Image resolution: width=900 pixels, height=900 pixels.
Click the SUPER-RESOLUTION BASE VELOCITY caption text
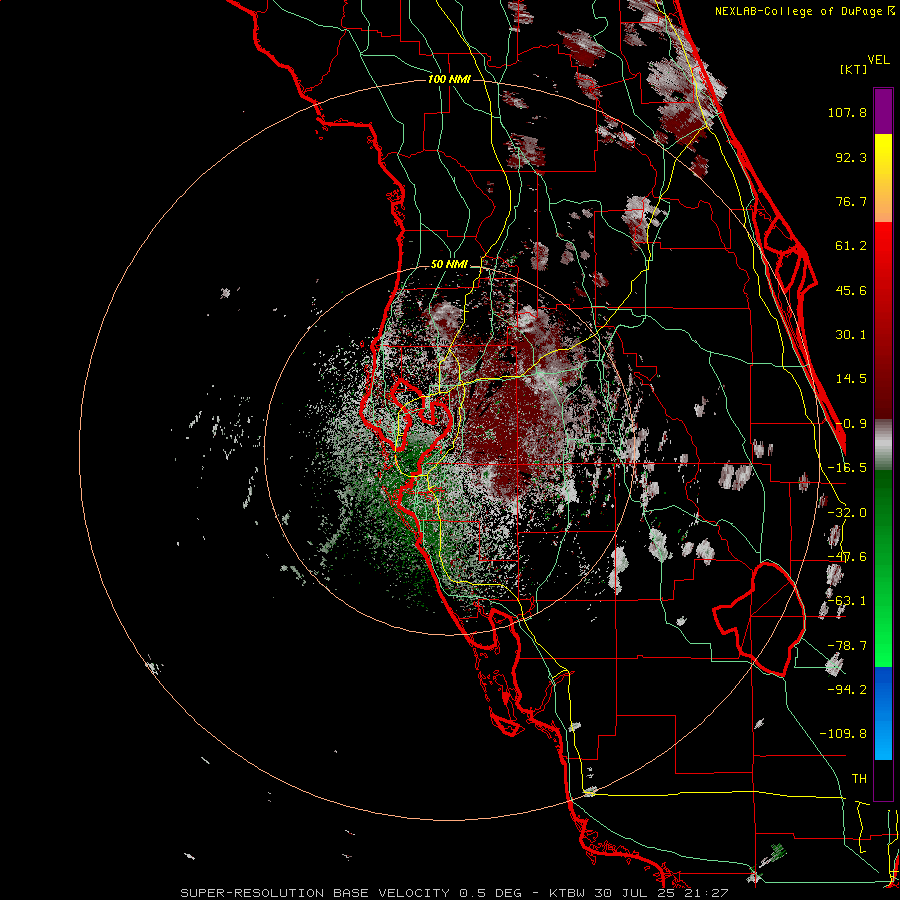click(x=316, y=893)
